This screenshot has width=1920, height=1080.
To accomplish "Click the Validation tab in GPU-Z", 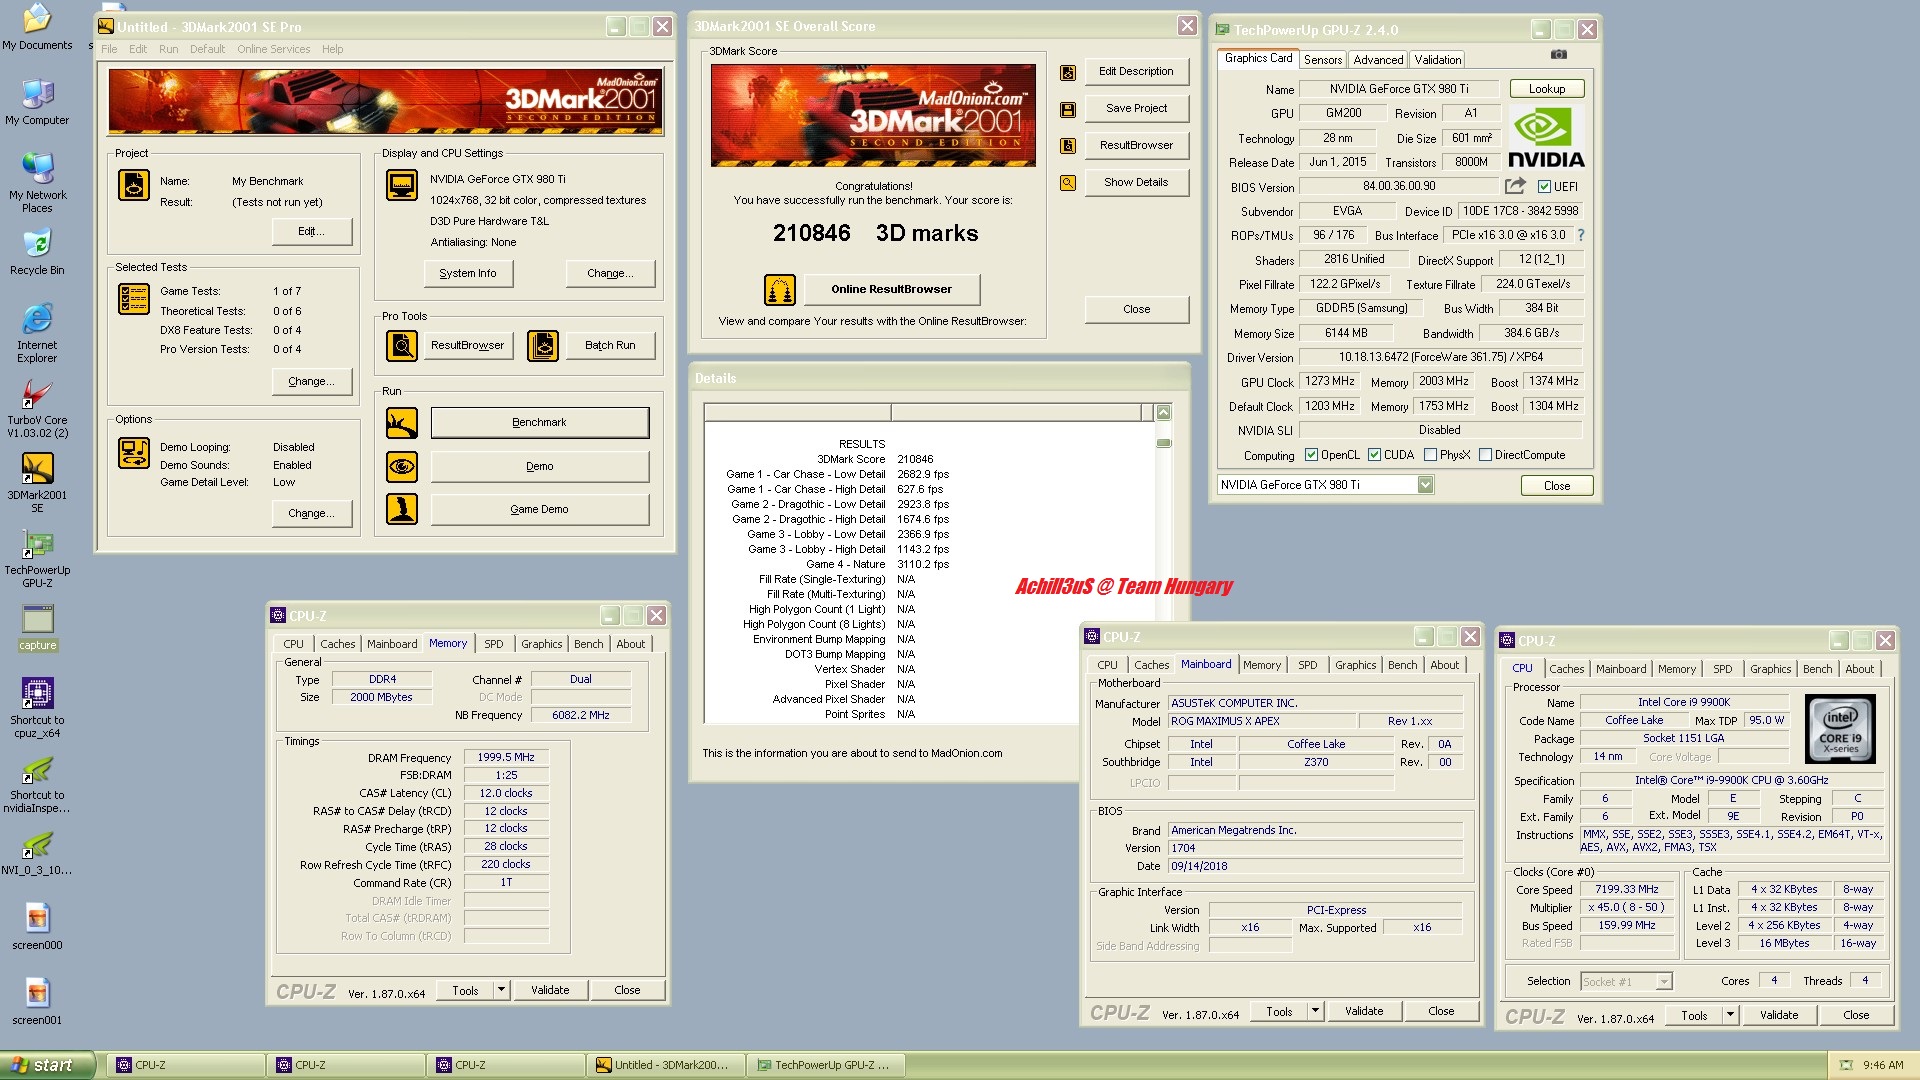I will pyautogui.click(x=1437, y=60).
